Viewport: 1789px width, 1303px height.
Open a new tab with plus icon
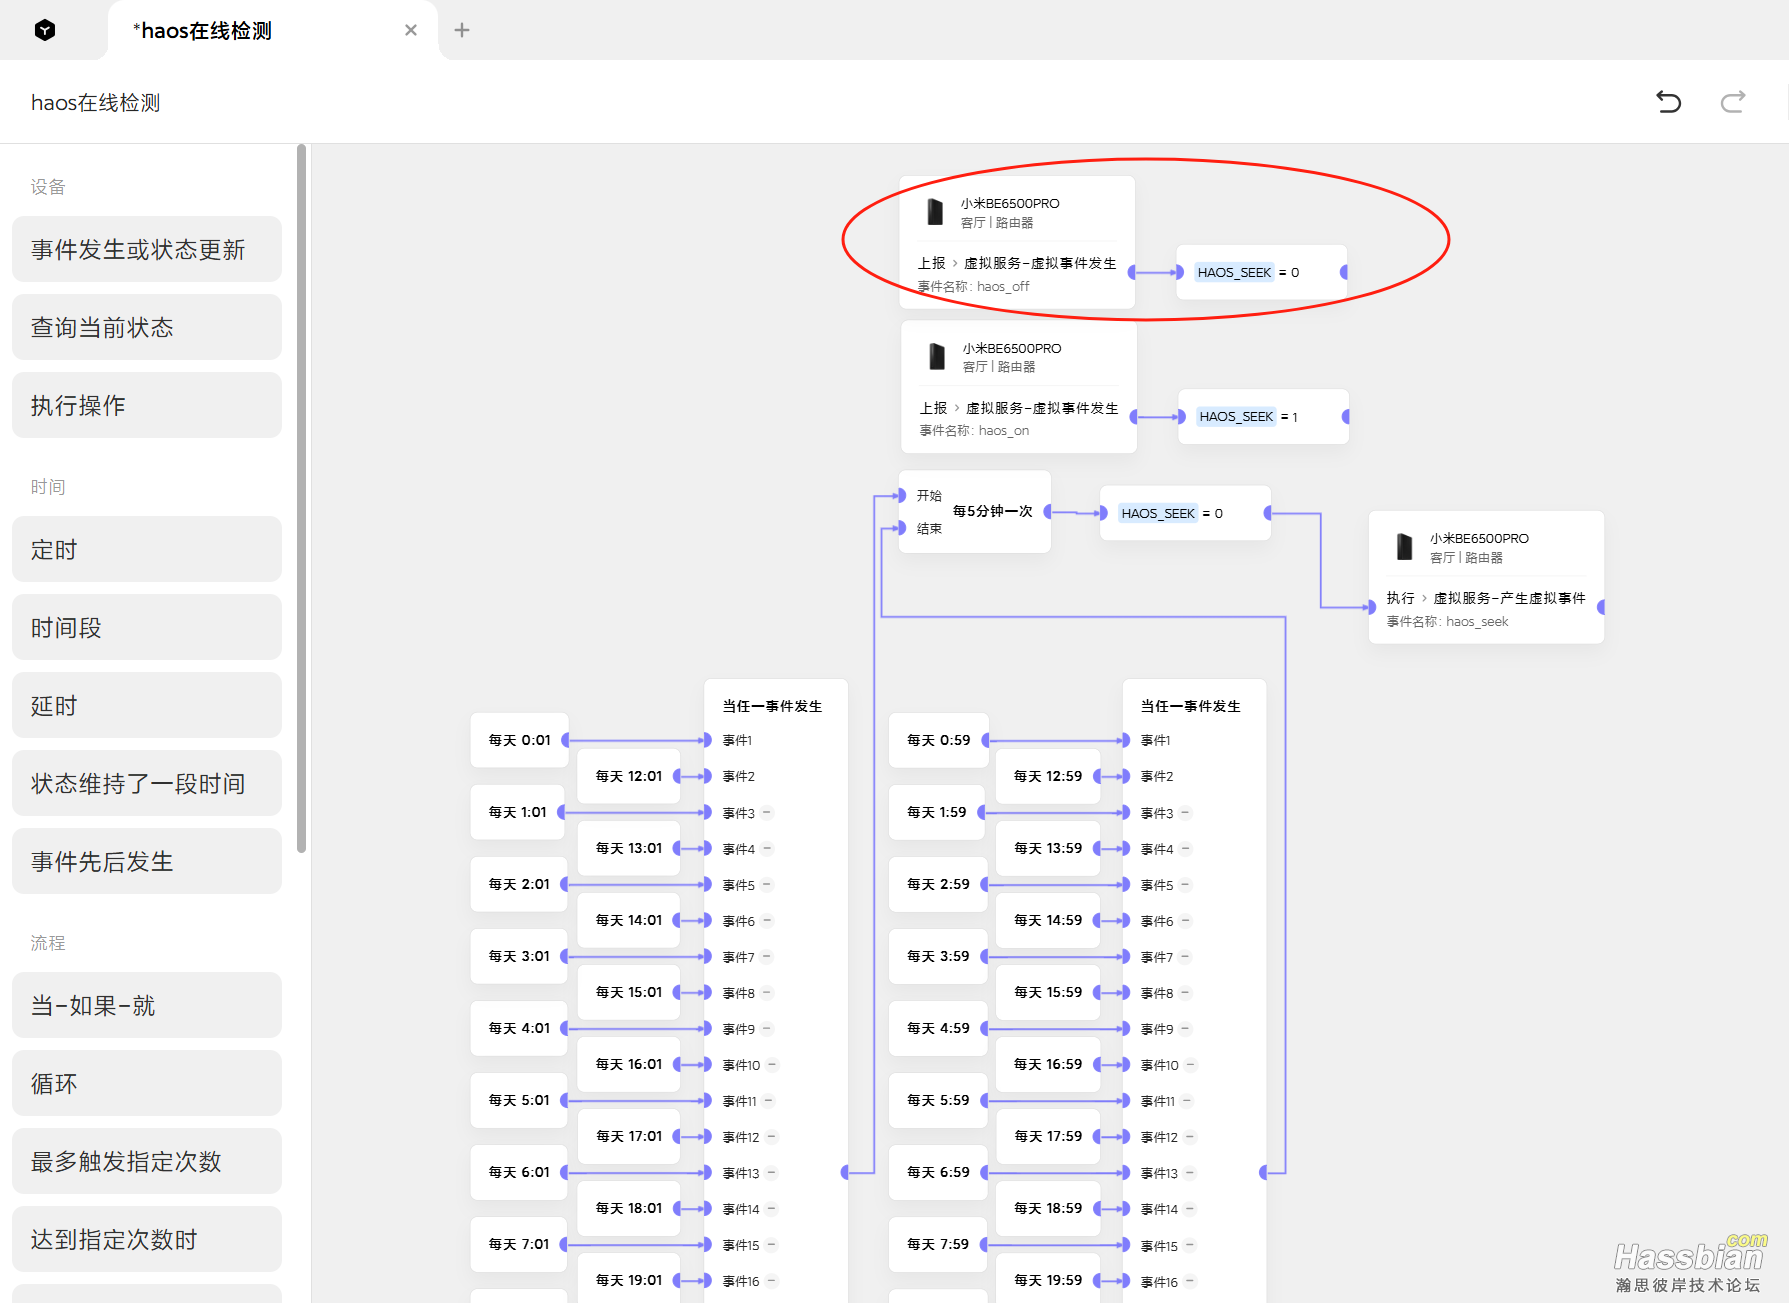click(462, 30)
